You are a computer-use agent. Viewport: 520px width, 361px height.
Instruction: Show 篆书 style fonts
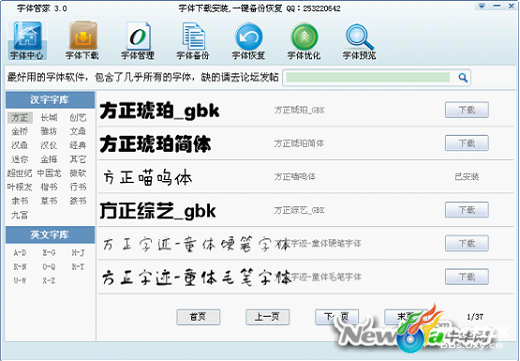pyautogui.click(x=78, y=201)
